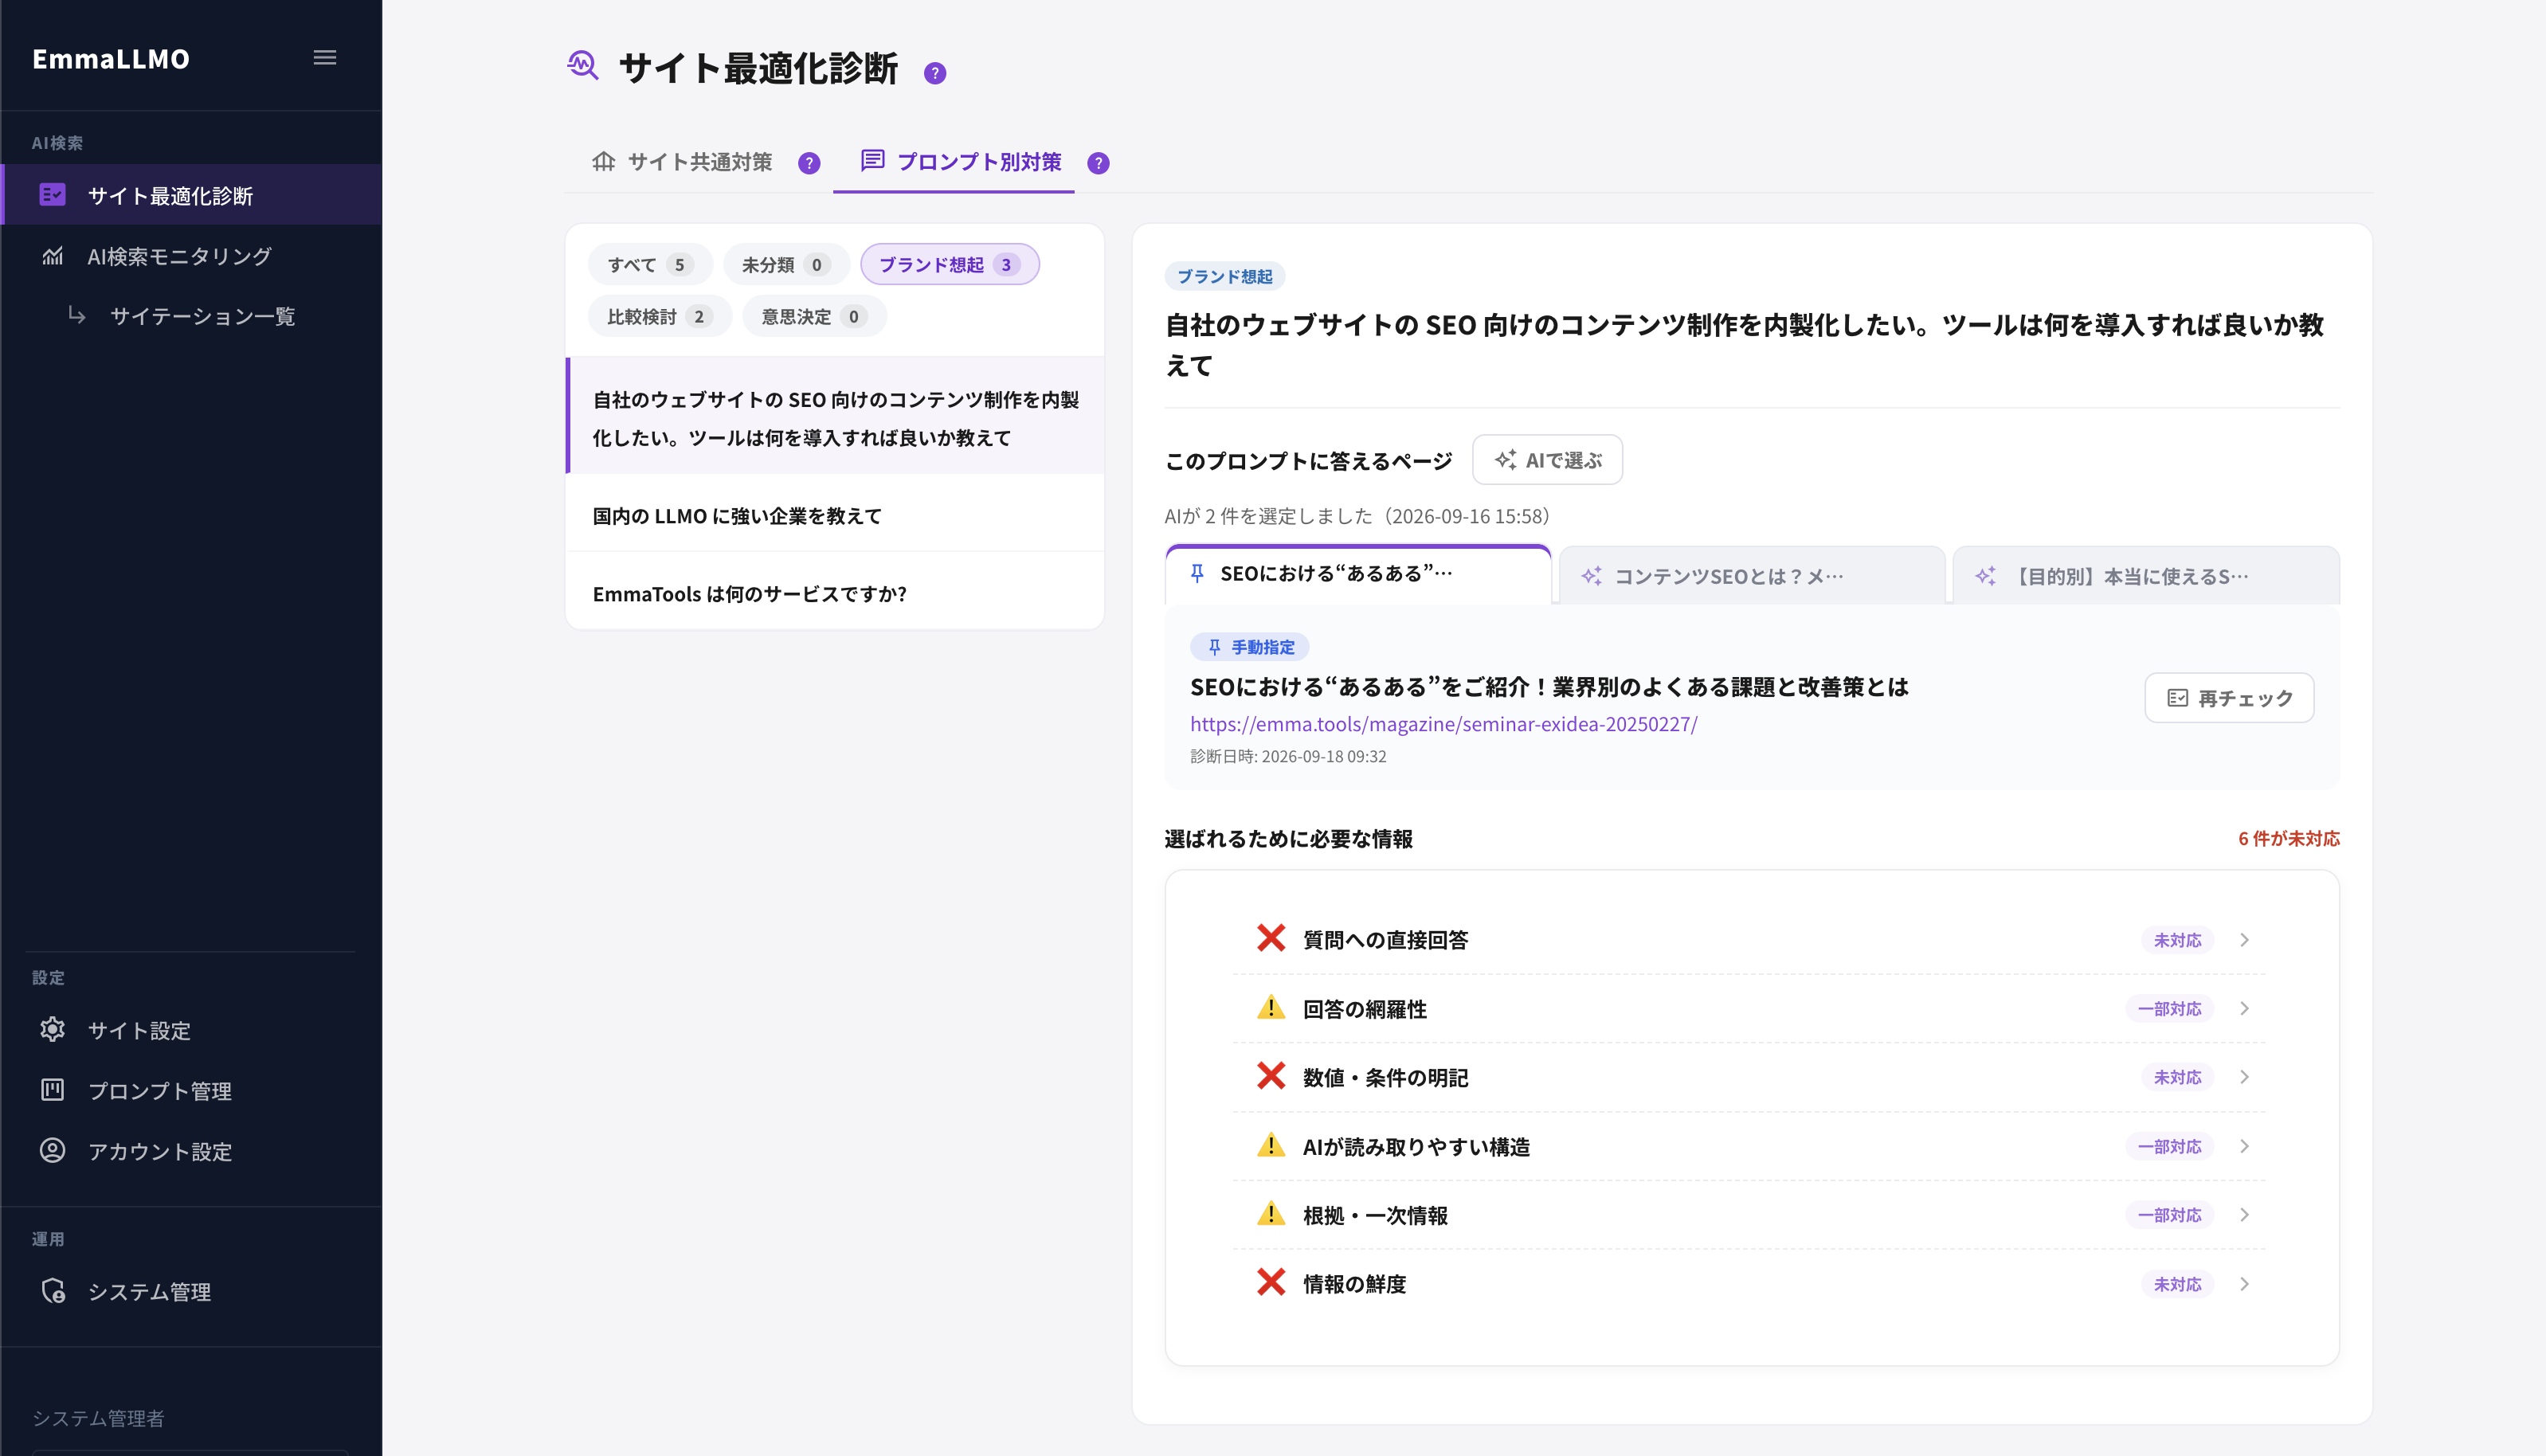The width and height of the screenshot is (2546, 1456).
Task: Click the サイト設定 gear icon
Action: point(53,1029)
